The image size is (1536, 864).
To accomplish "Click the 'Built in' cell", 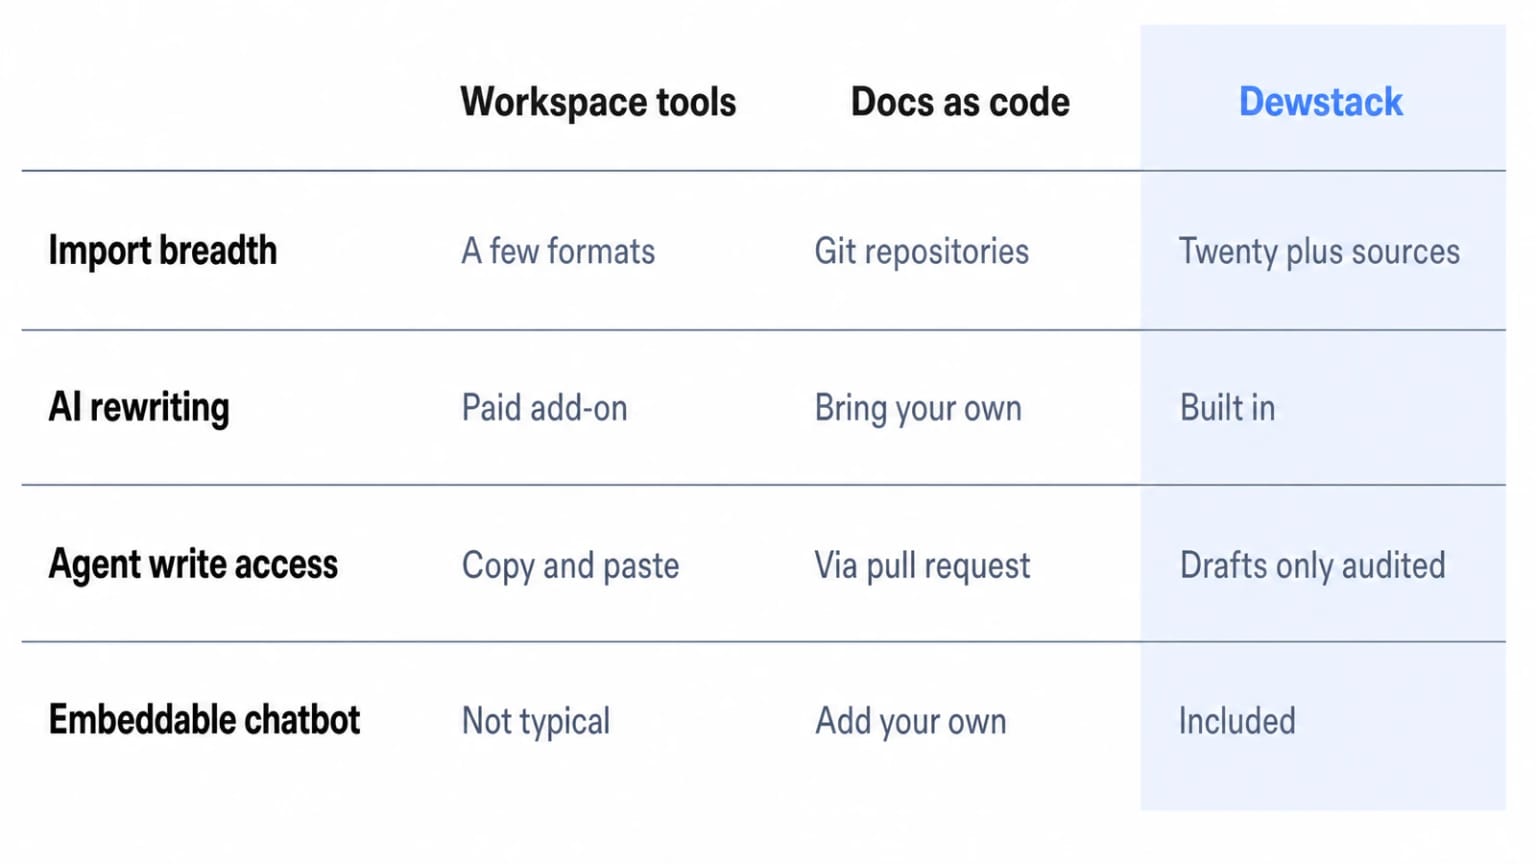I will [x=1227, y=408].
